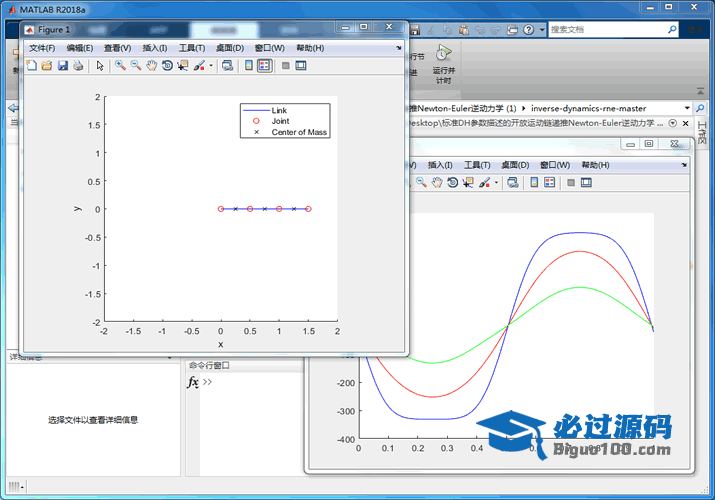Open 文件(F) menu in Figure 1
This screenshot has width=715, height=500.
tap(42, 48)
